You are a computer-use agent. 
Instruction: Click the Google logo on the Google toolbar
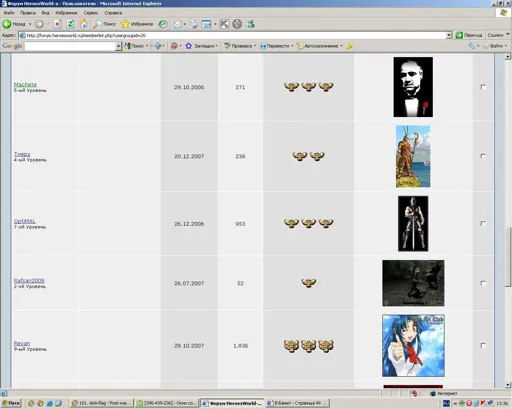[x=12, y=46]
